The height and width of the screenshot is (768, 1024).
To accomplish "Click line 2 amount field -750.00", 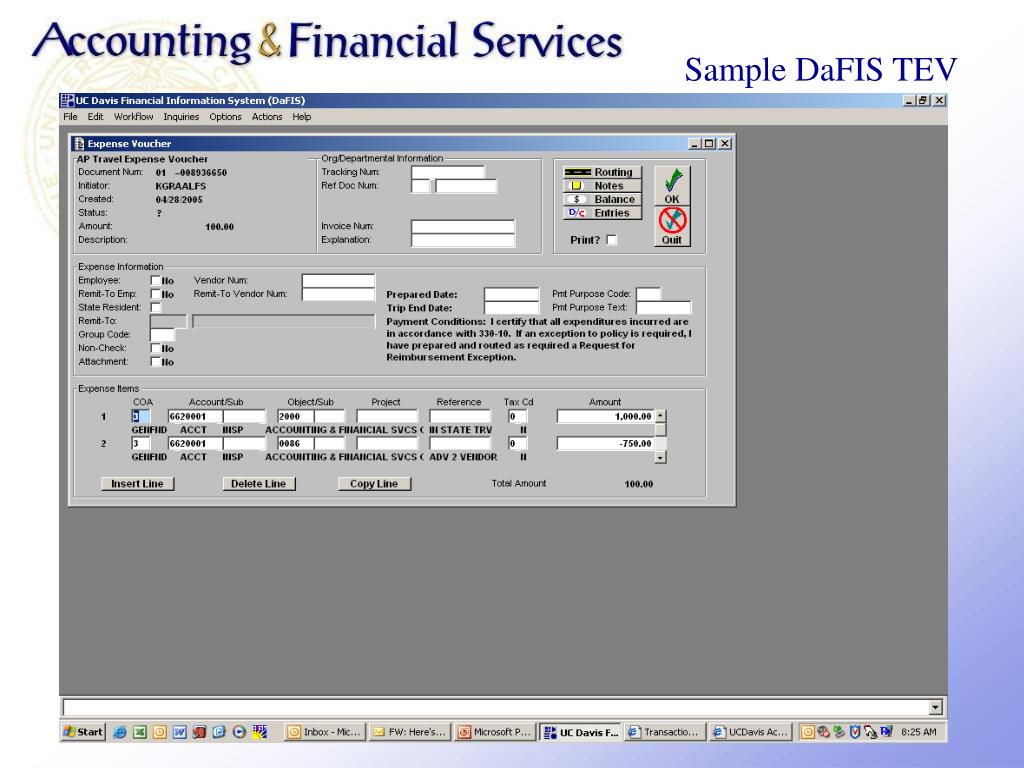I will (605, 443).
